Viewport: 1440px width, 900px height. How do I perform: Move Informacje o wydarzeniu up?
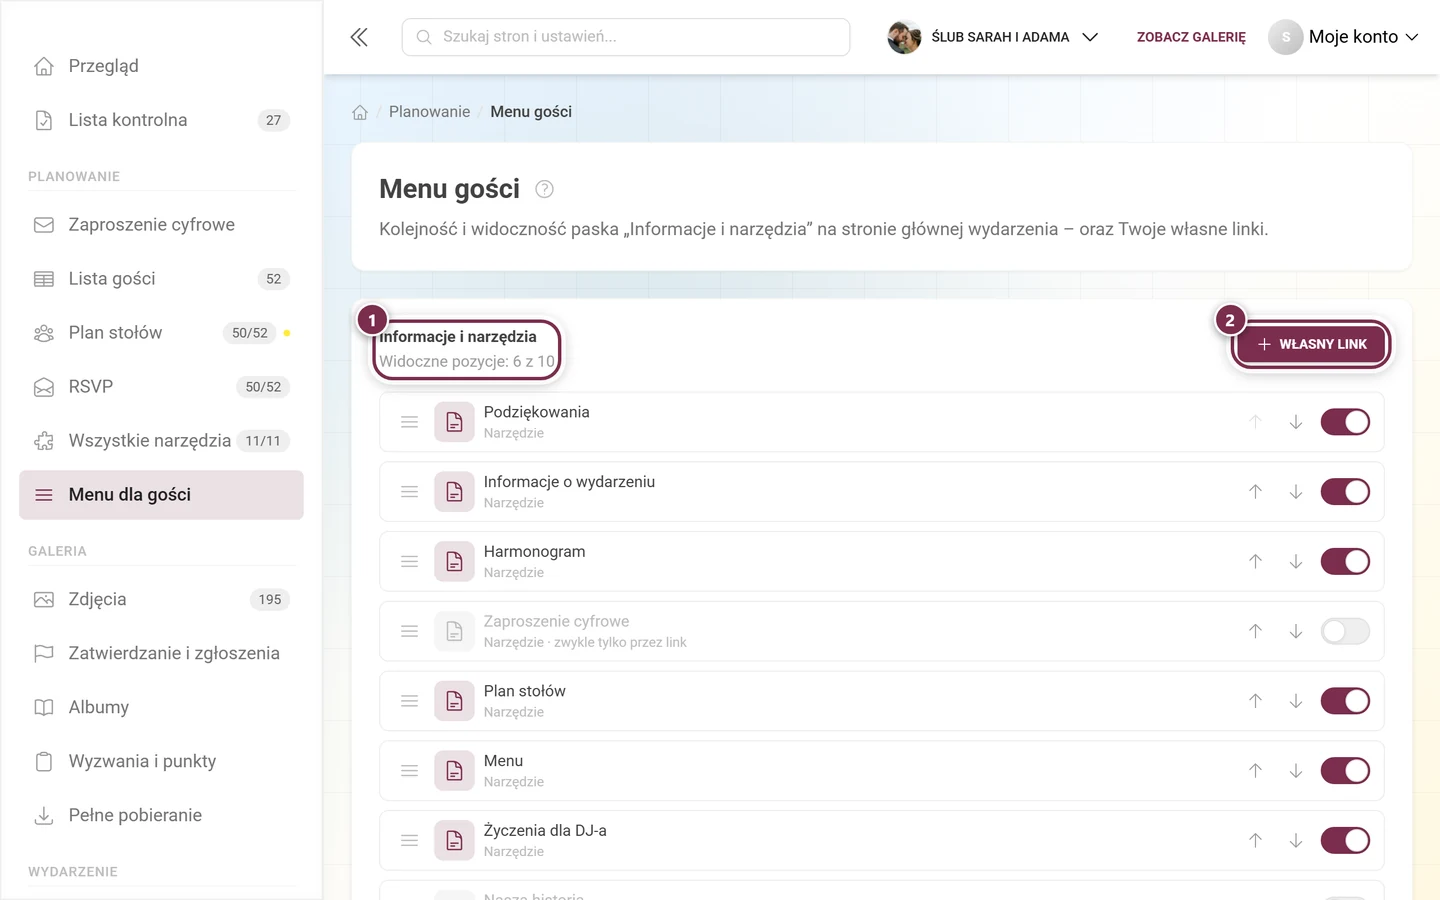[1255, 492]
